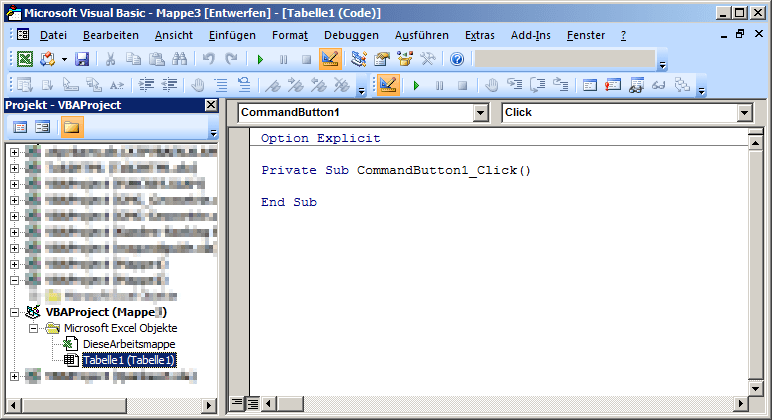Click the Insert UserForm toolbar icon
This screenshot has width=772, height=420.
point(47,60)
